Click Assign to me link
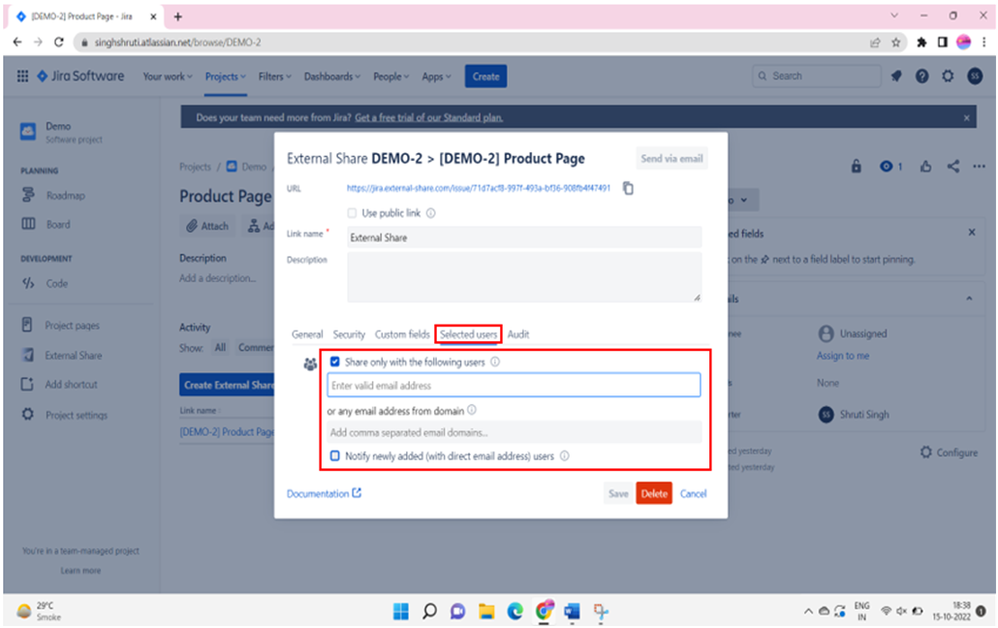998x628 pixels. (x=843, y=356)
